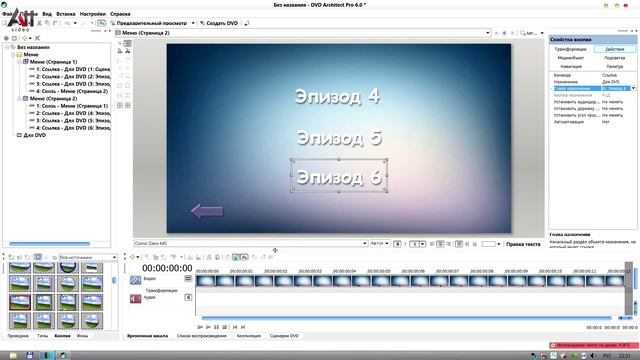This screenshot has height=360, width=640.
Task: Open the Глава назначения value dropdown
Action: point(633,88)
